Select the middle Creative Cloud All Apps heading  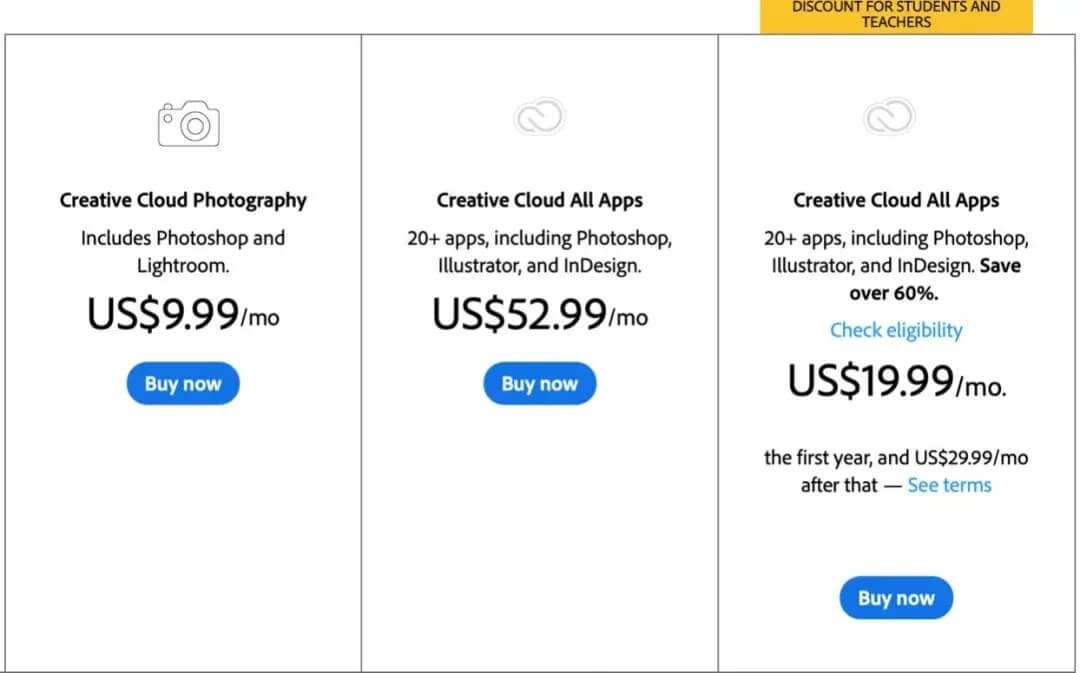pos(539,200)
